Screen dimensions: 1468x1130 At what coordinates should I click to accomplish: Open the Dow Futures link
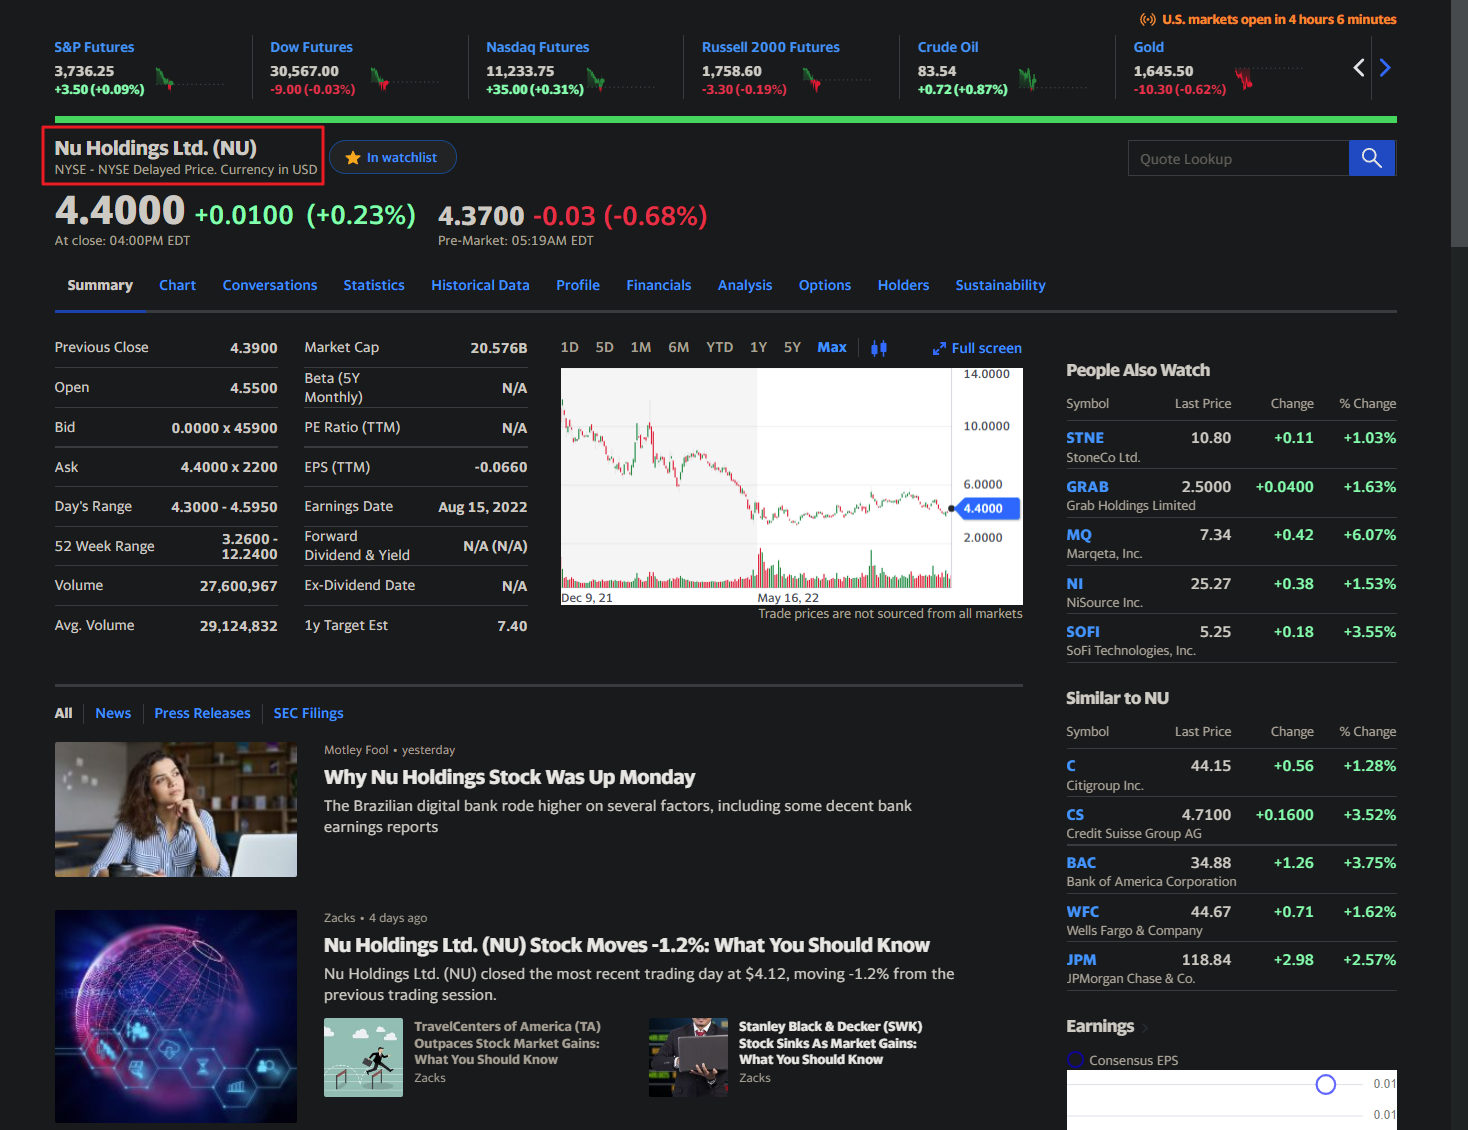[311, 47]
